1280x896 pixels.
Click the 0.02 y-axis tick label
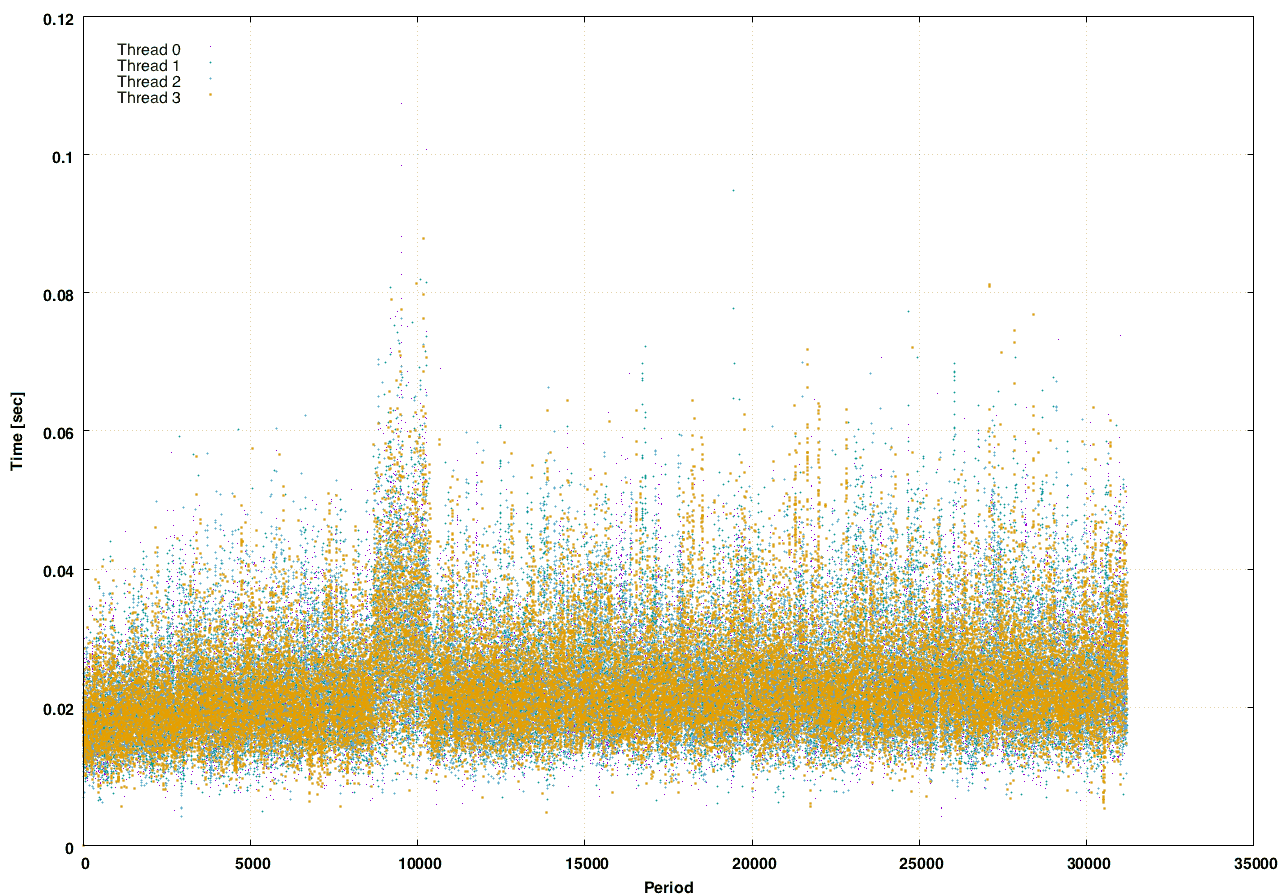coord(59,708)
